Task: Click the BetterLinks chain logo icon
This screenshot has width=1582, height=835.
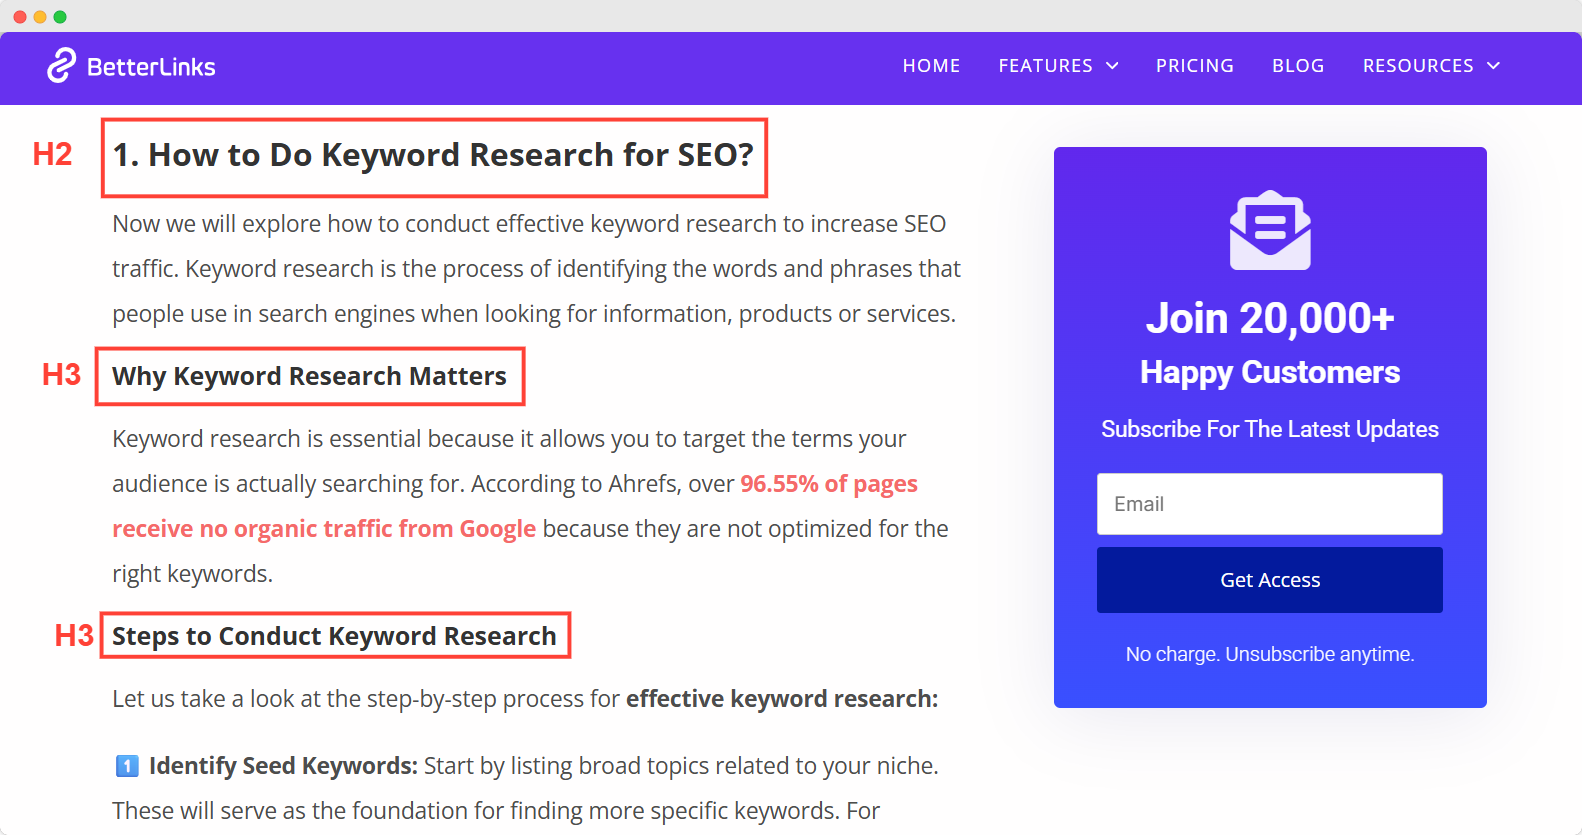Action: pyautogui.click(x=61, y=66)
